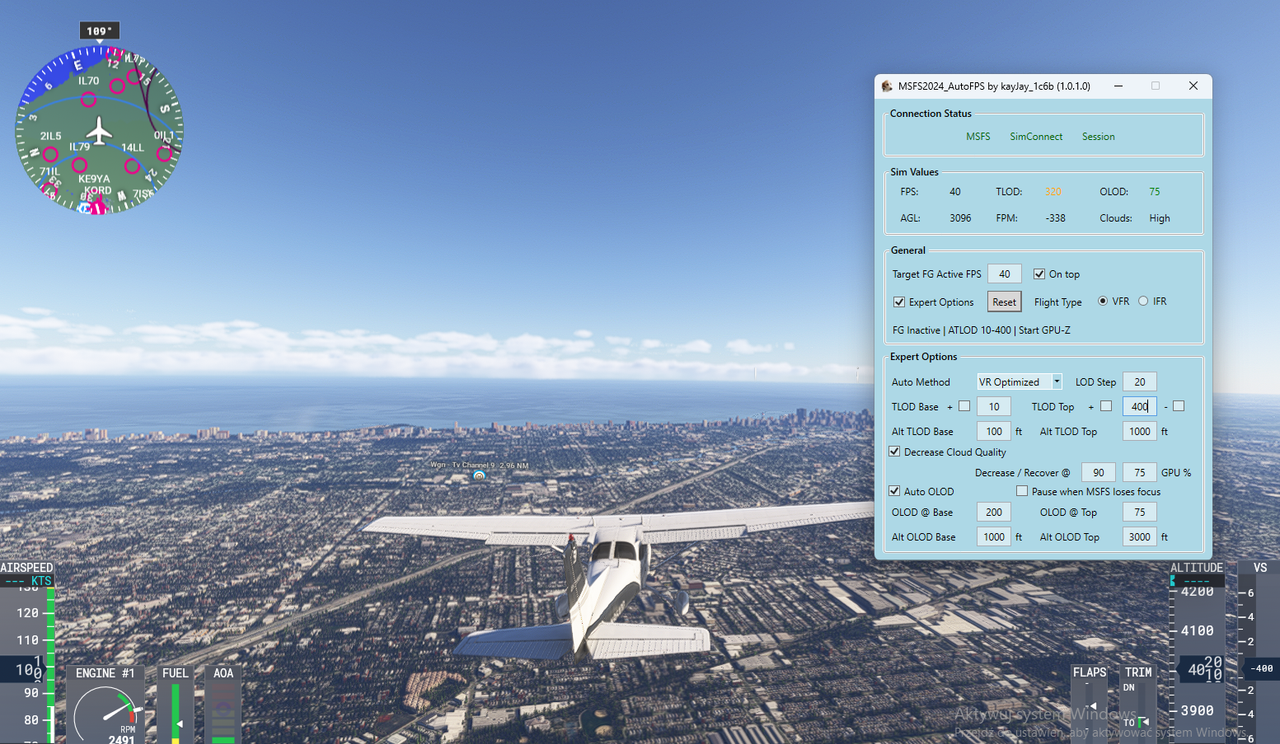Click the Alt OLOD Top field

[1139, 537]
